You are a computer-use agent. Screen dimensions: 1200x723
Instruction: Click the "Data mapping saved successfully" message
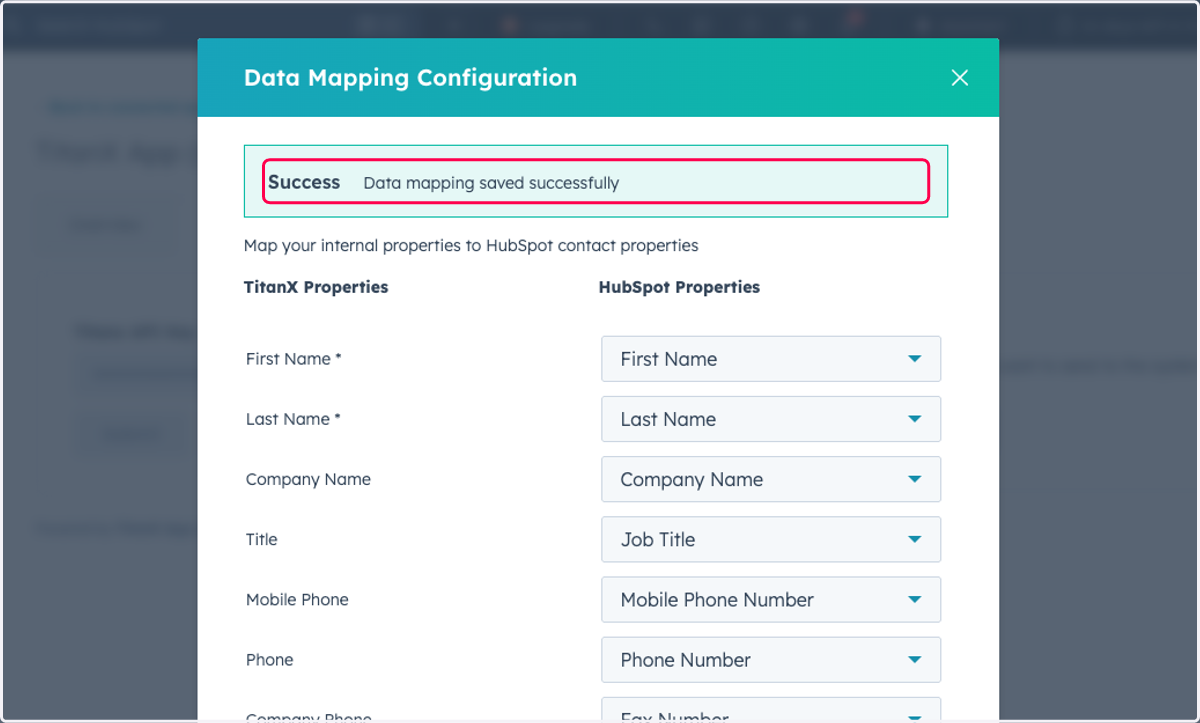coord(491,183)
